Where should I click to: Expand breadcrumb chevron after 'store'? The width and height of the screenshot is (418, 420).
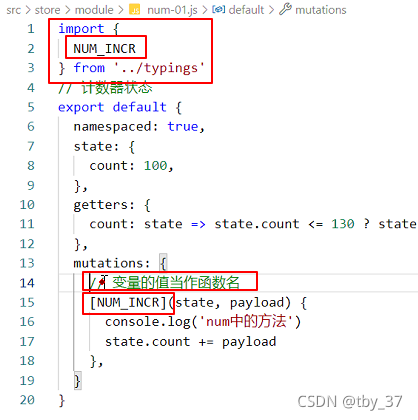point(68,10)
